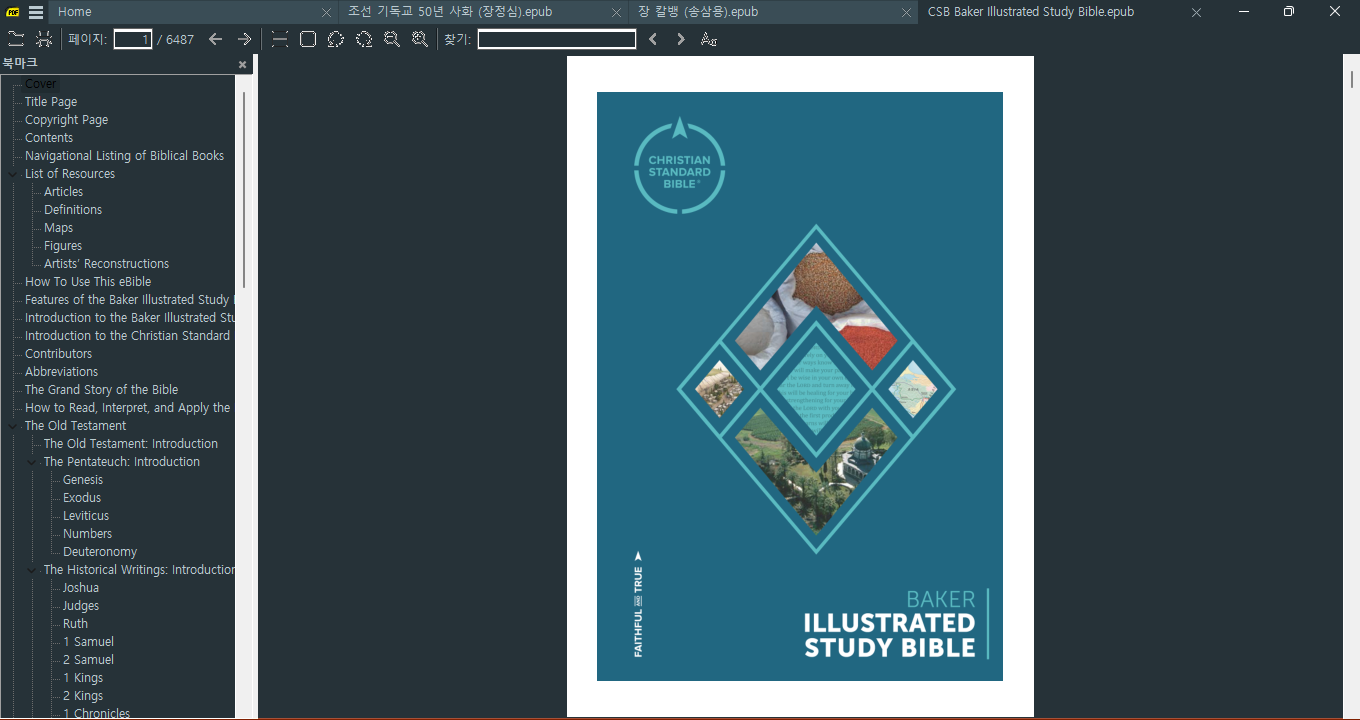Click the find text search field
The image size is (1360, 720).
557,39
